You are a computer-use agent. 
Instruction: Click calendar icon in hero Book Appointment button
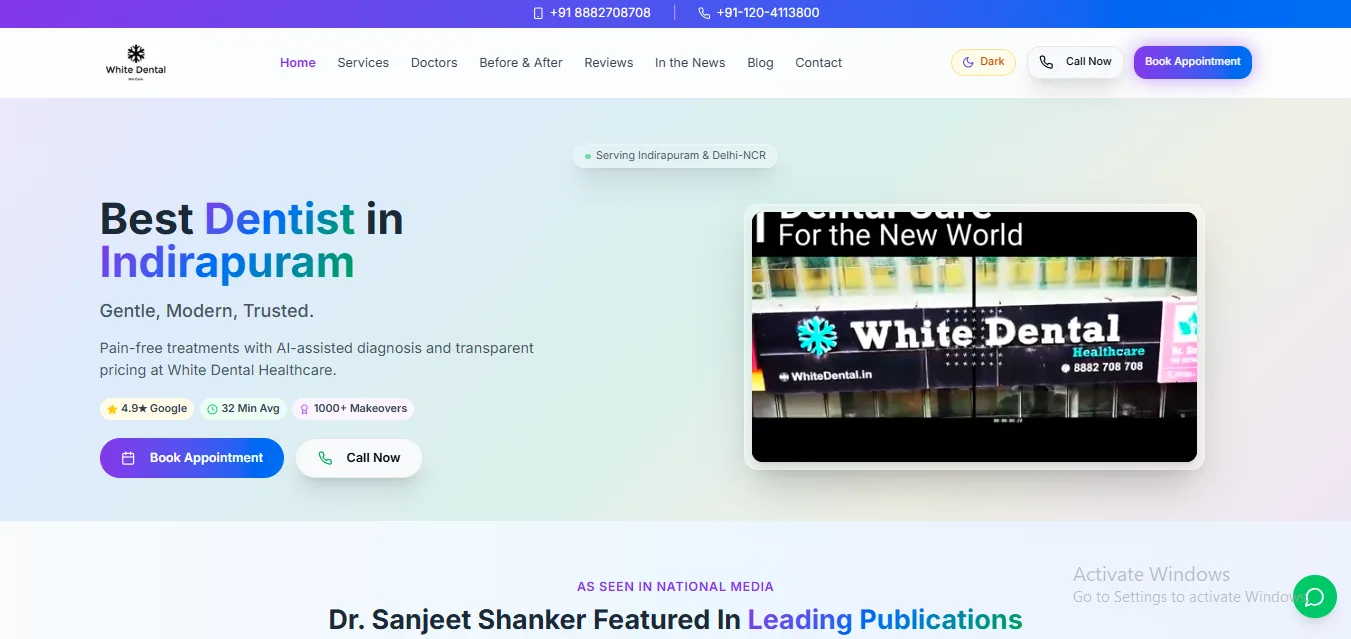pos(128,458)
